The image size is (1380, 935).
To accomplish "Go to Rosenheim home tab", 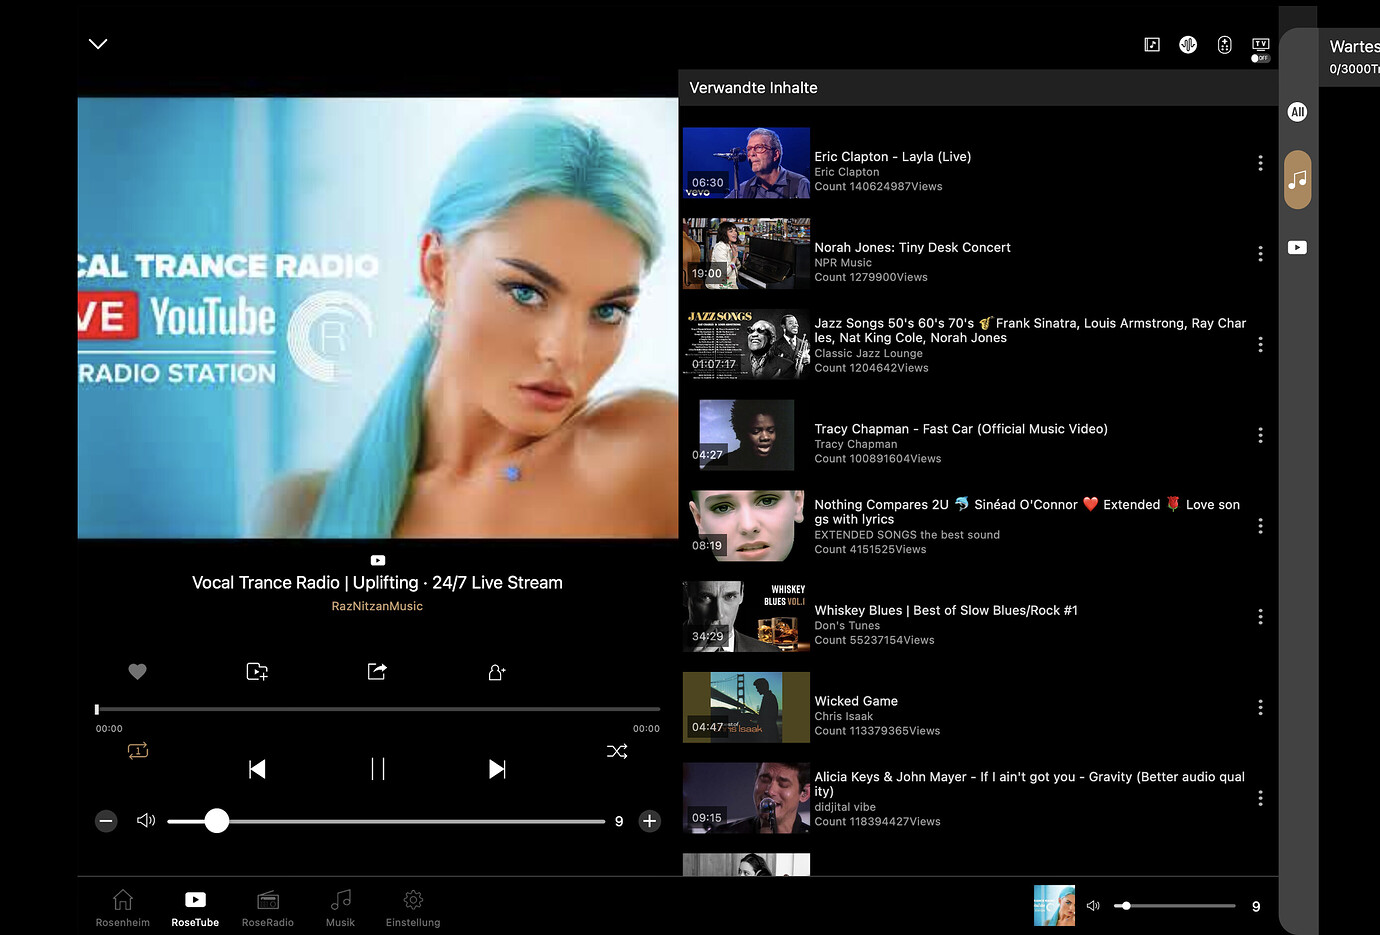I will point(123,908).
